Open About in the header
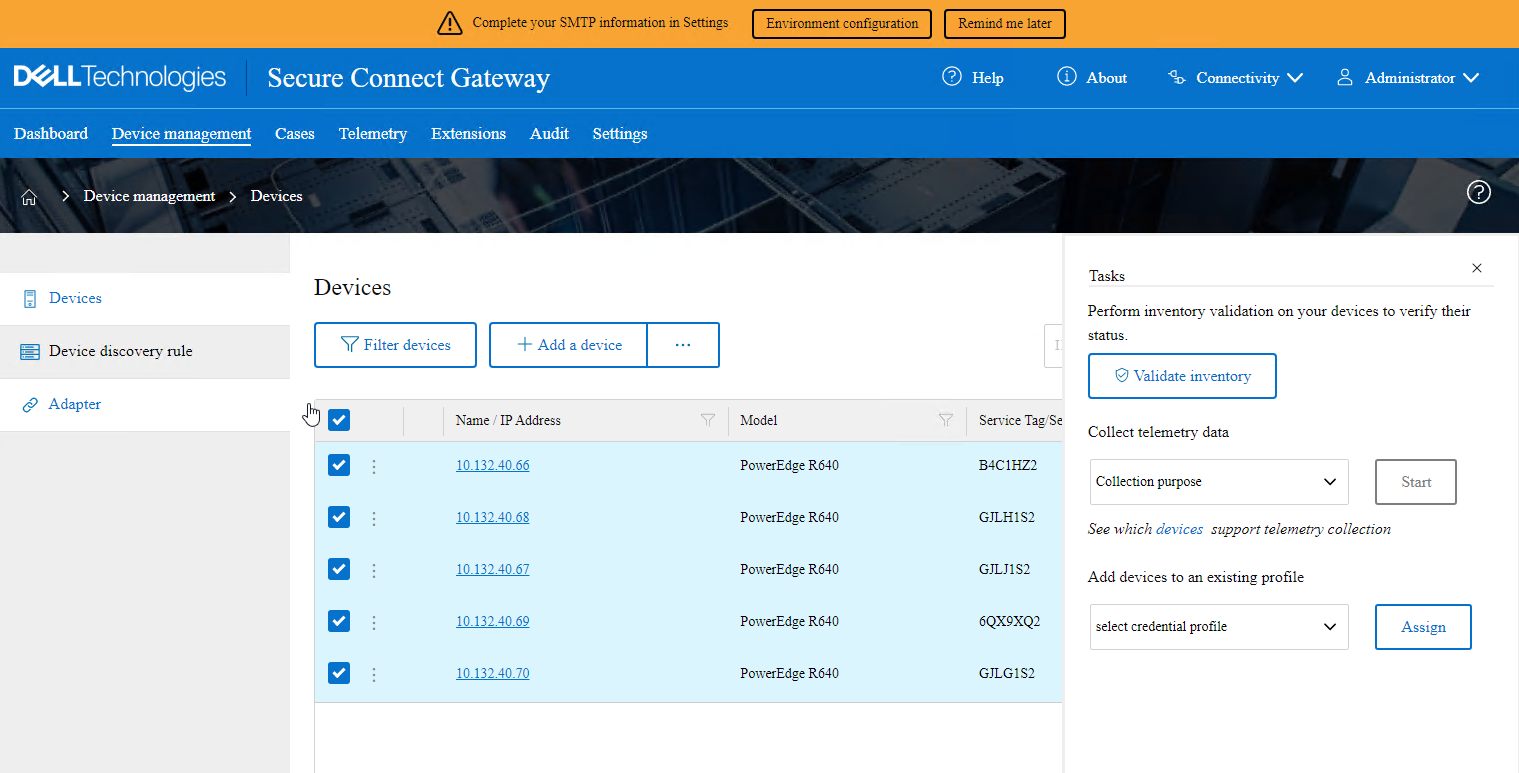The image size is (1519, 773). (x=1092, y=78)
